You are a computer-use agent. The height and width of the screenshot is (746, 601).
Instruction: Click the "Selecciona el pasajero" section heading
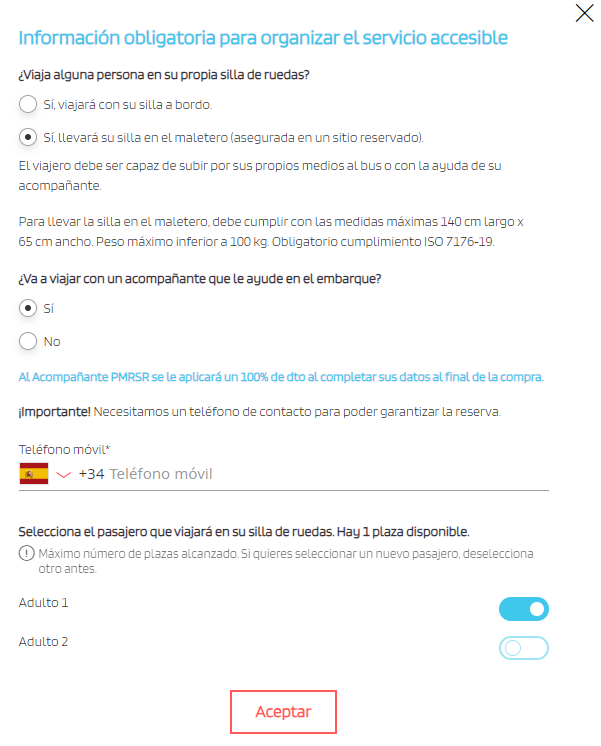244,531
